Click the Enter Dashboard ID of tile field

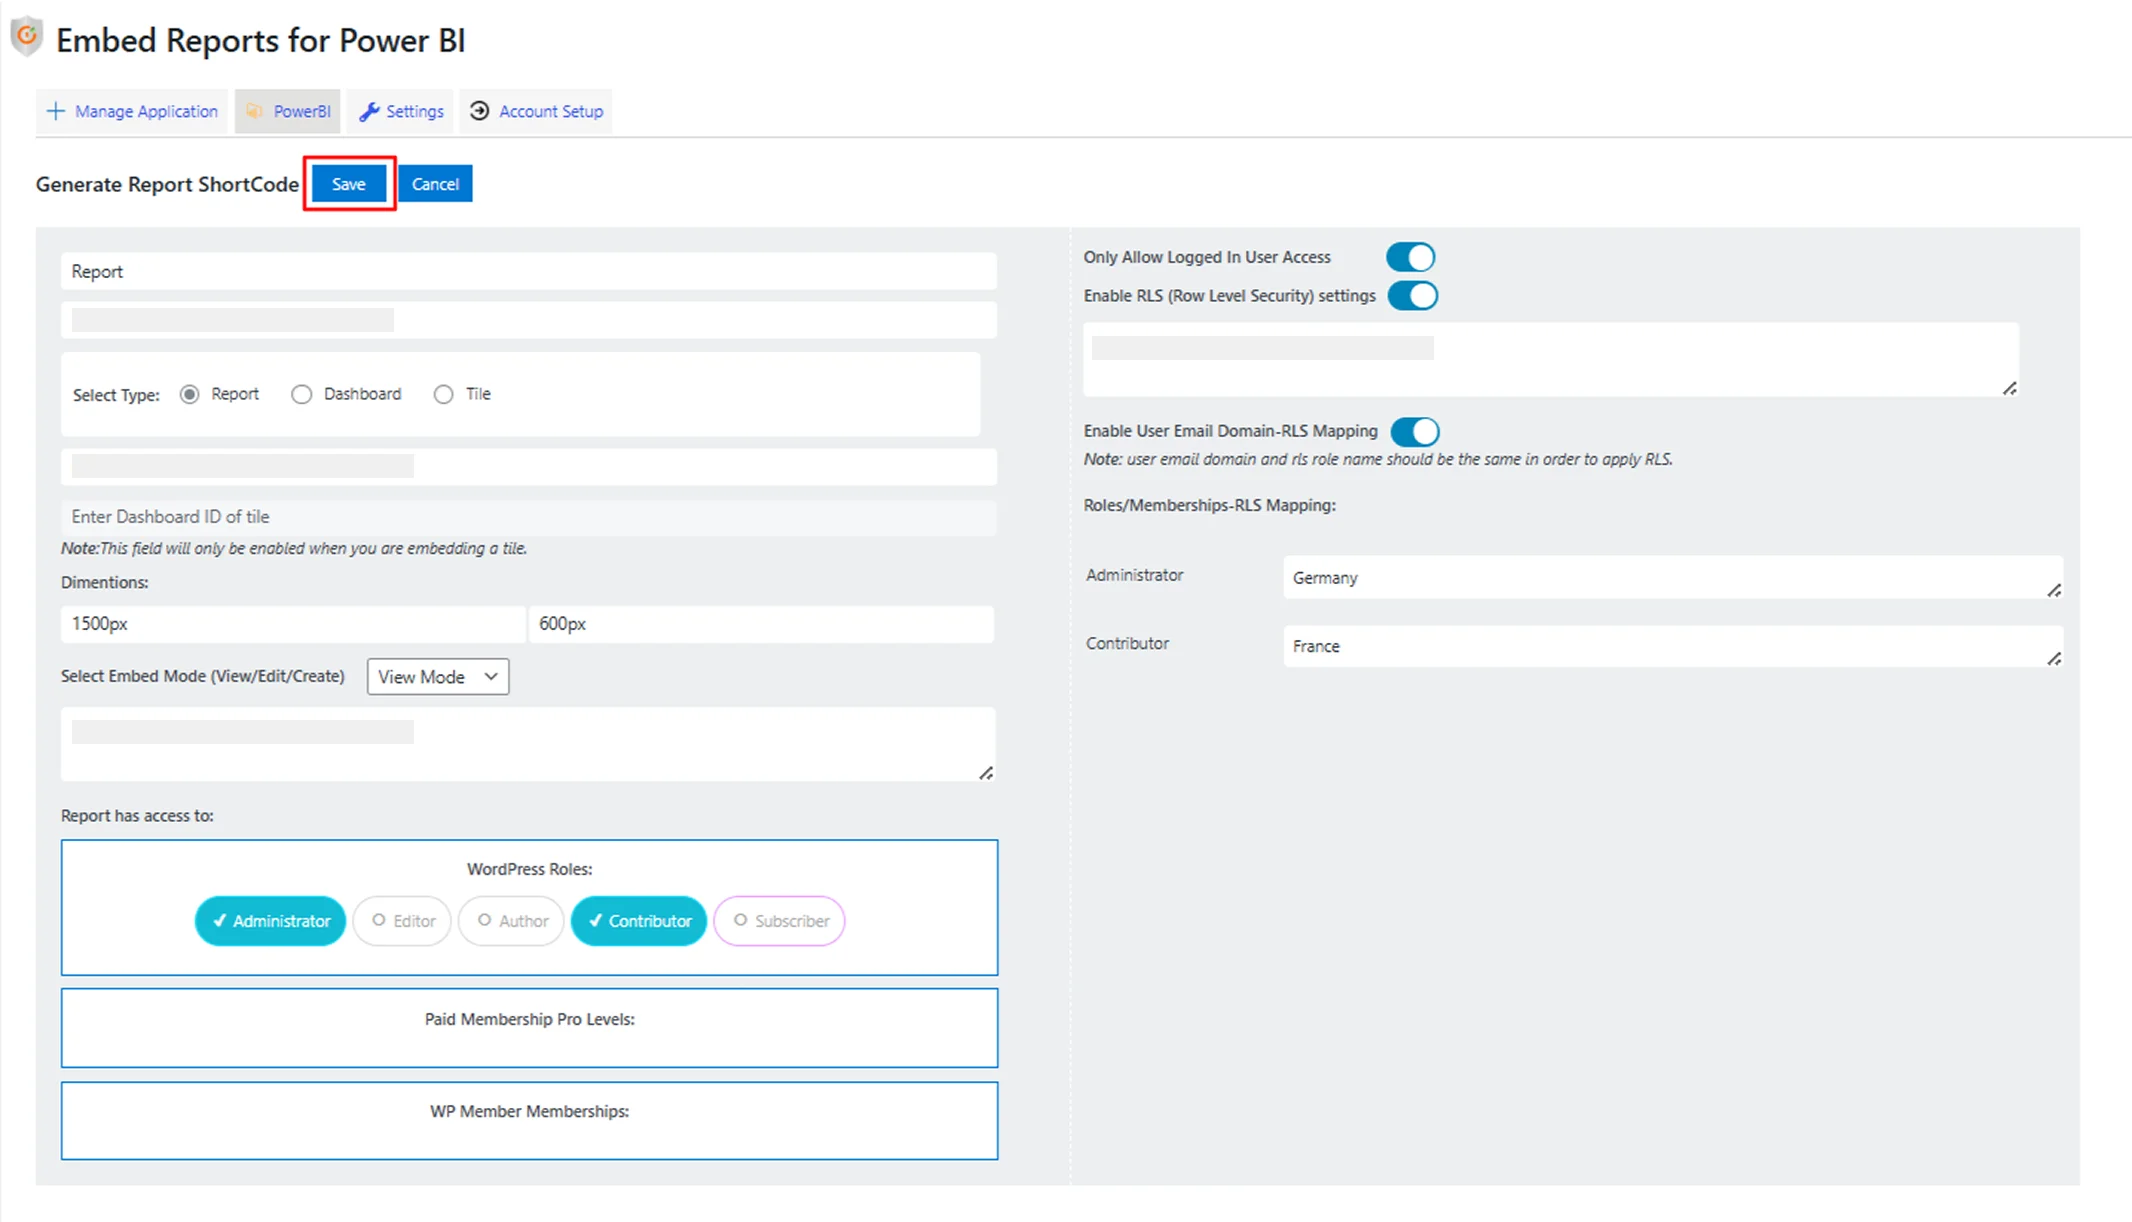click(529, 517)
